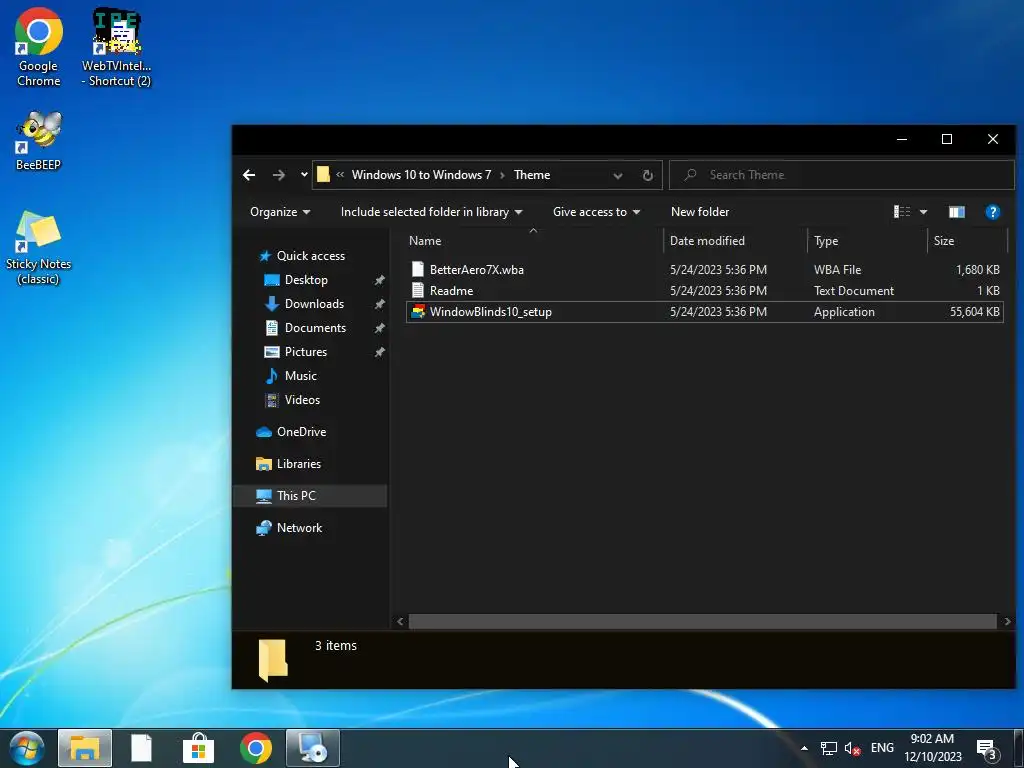
Task: Click the setup installer taskbar icon
Action: (313, 748)
